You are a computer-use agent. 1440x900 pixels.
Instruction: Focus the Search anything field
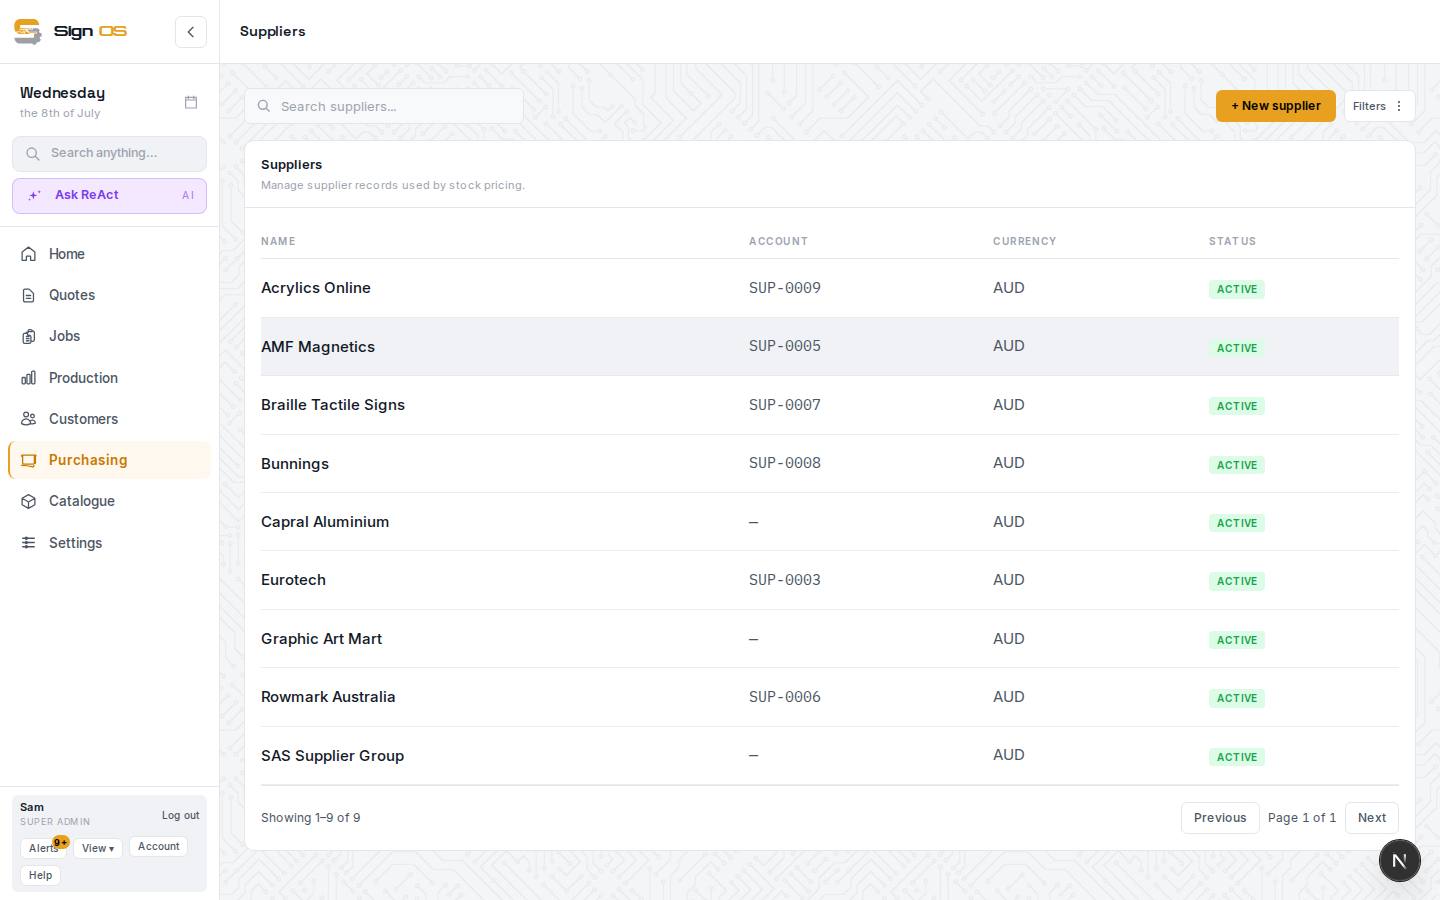pyautogui.click(x=110, y=153)
